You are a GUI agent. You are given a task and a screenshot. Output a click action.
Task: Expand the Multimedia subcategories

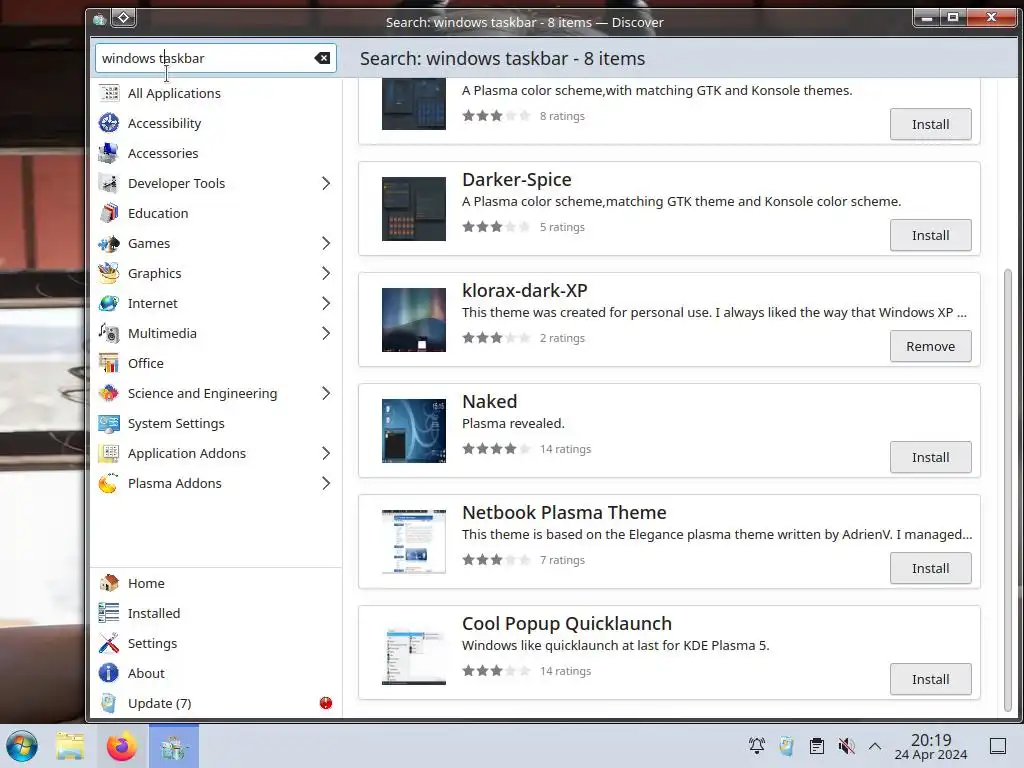326,334
